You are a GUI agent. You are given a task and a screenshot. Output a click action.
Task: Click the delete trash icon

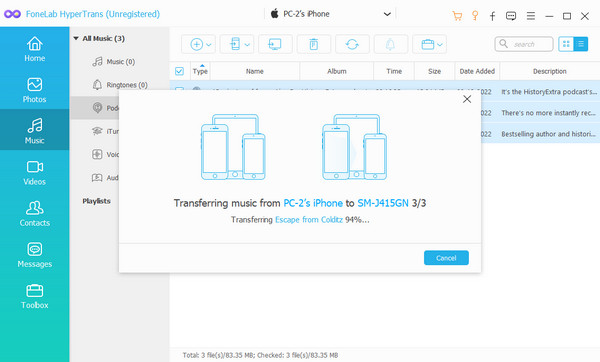tap(314, 44)
